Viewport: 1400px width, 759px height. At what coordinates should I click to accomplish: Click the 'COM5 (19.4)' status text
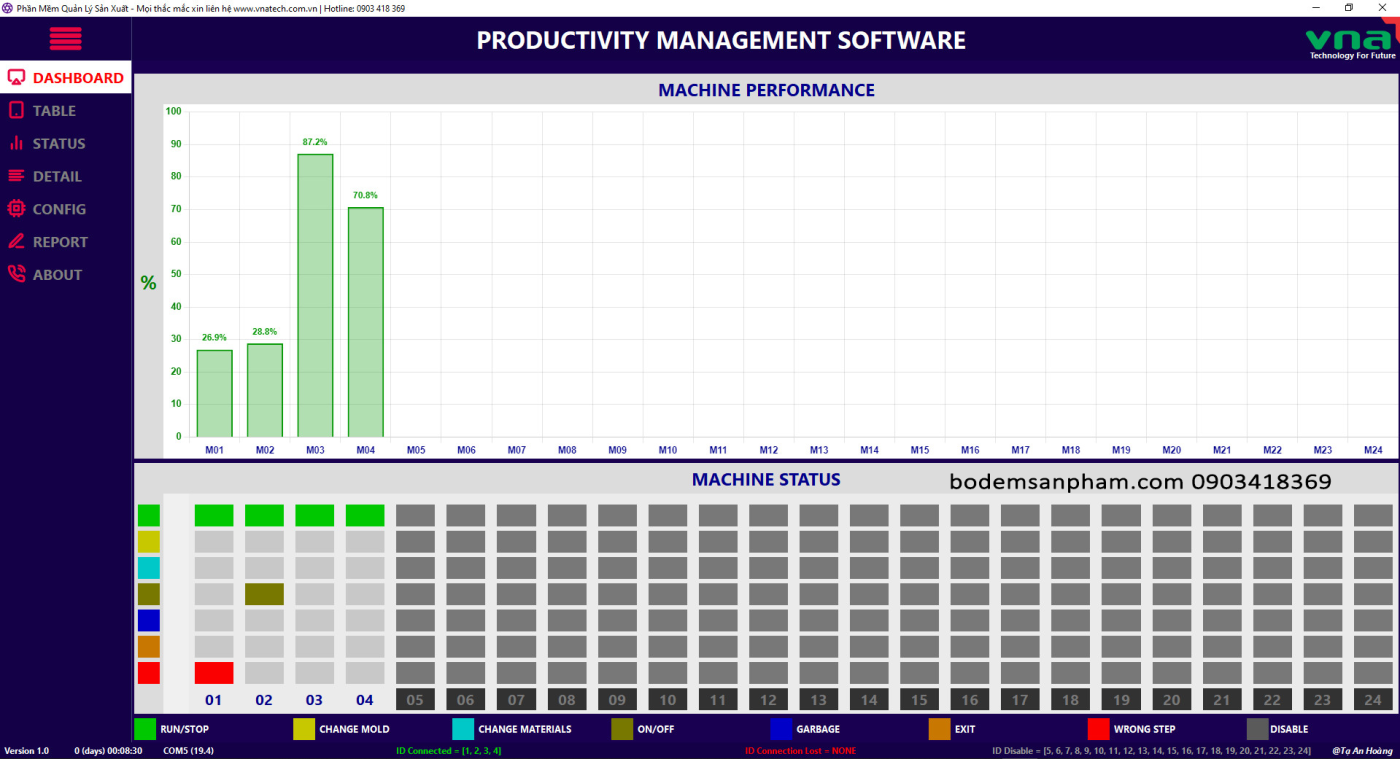click(x=188, y=751)
